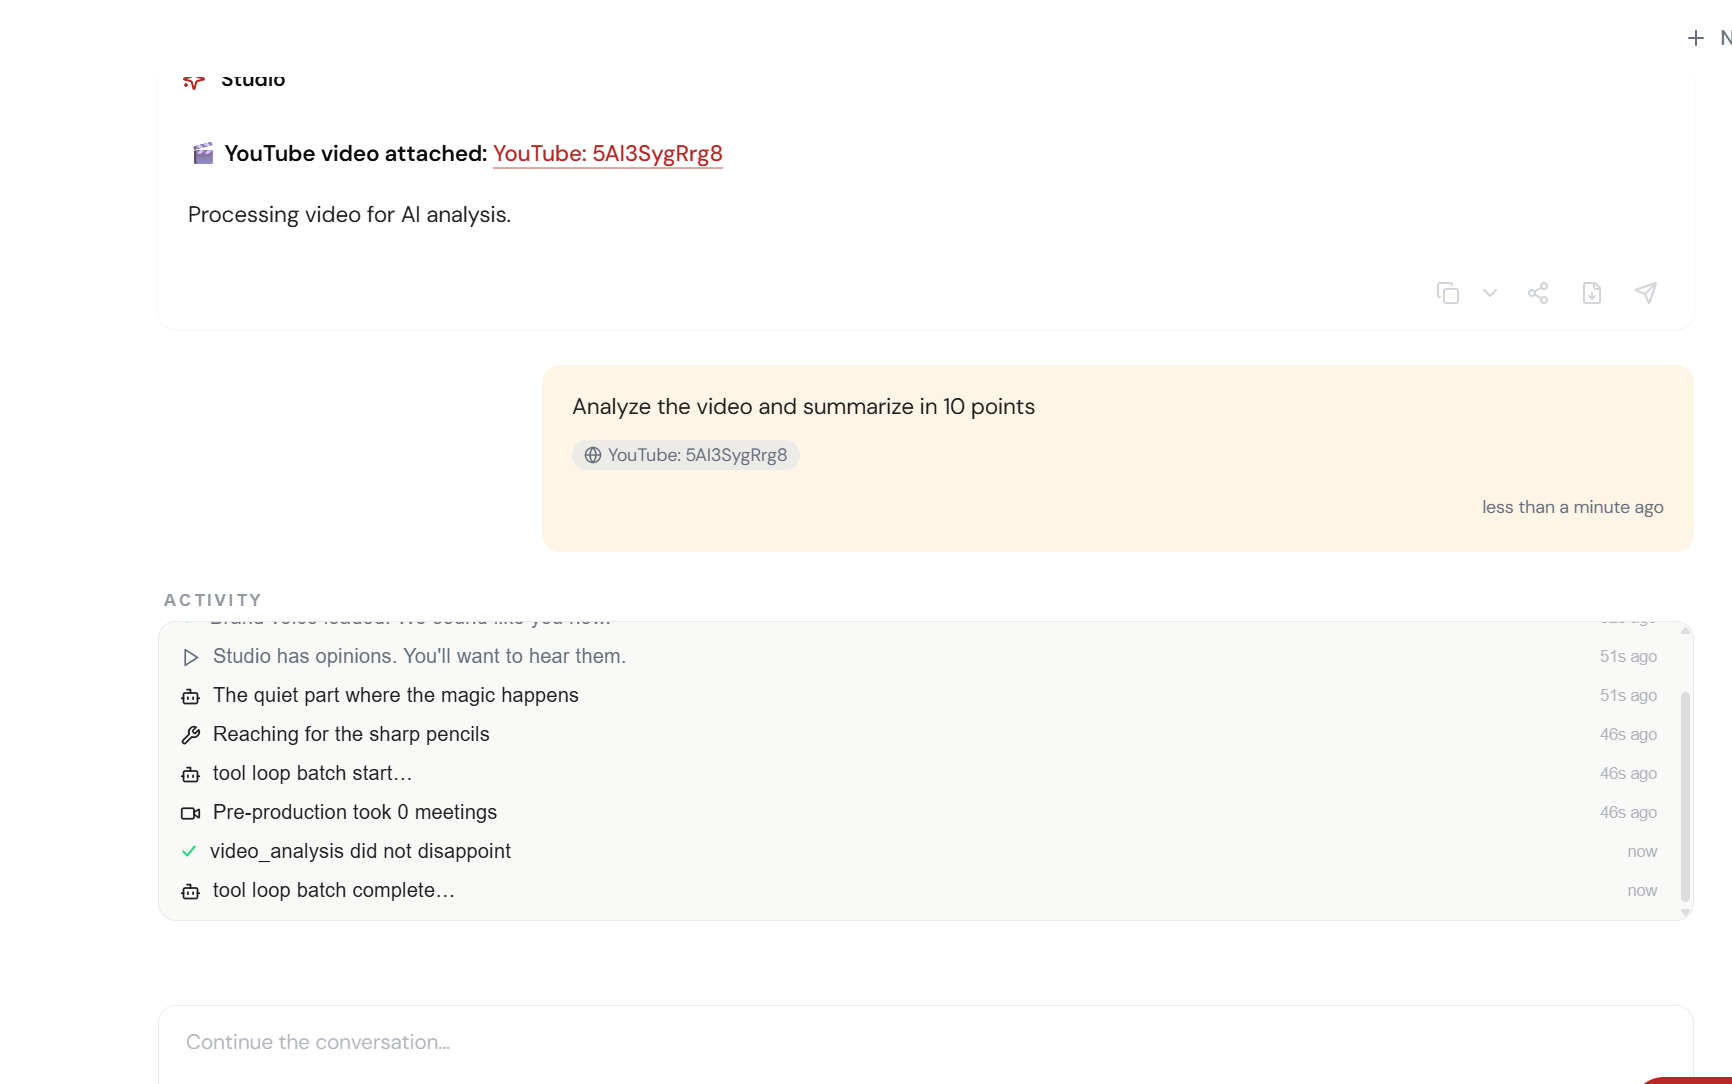Click the plus button at top right
The width and height of the screenshot is (1732, 1084).
click(1696, 37)
